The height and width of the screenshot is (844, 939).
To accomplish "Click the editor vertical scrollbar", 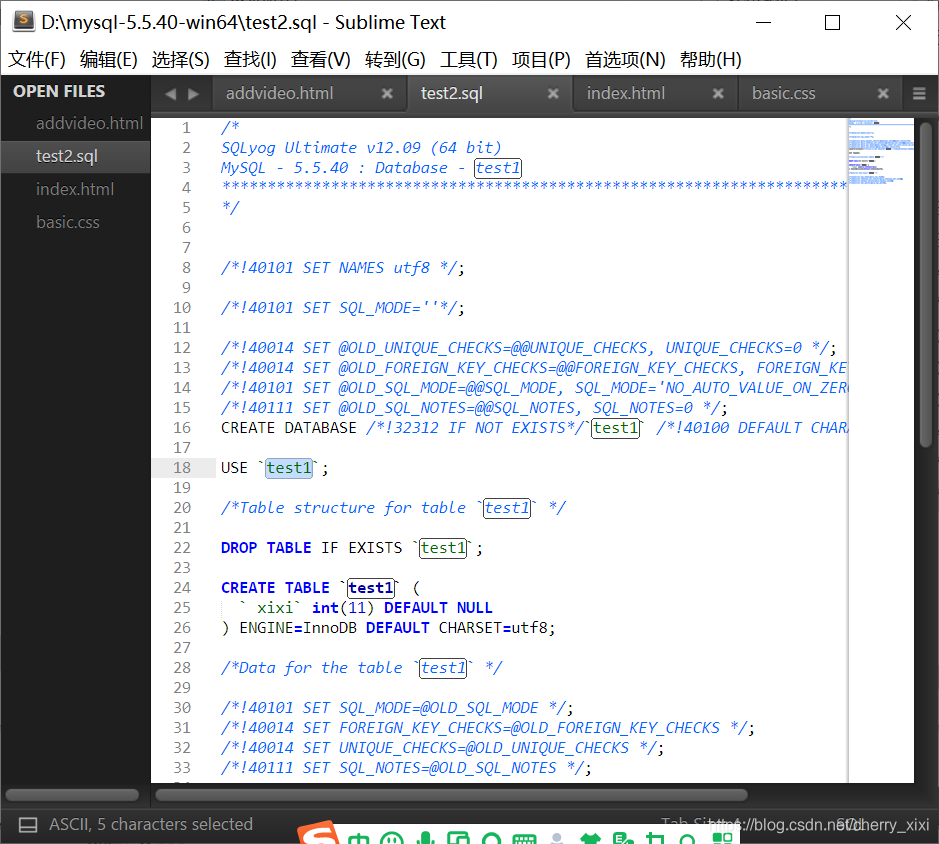I will click(x=926, y=285).
